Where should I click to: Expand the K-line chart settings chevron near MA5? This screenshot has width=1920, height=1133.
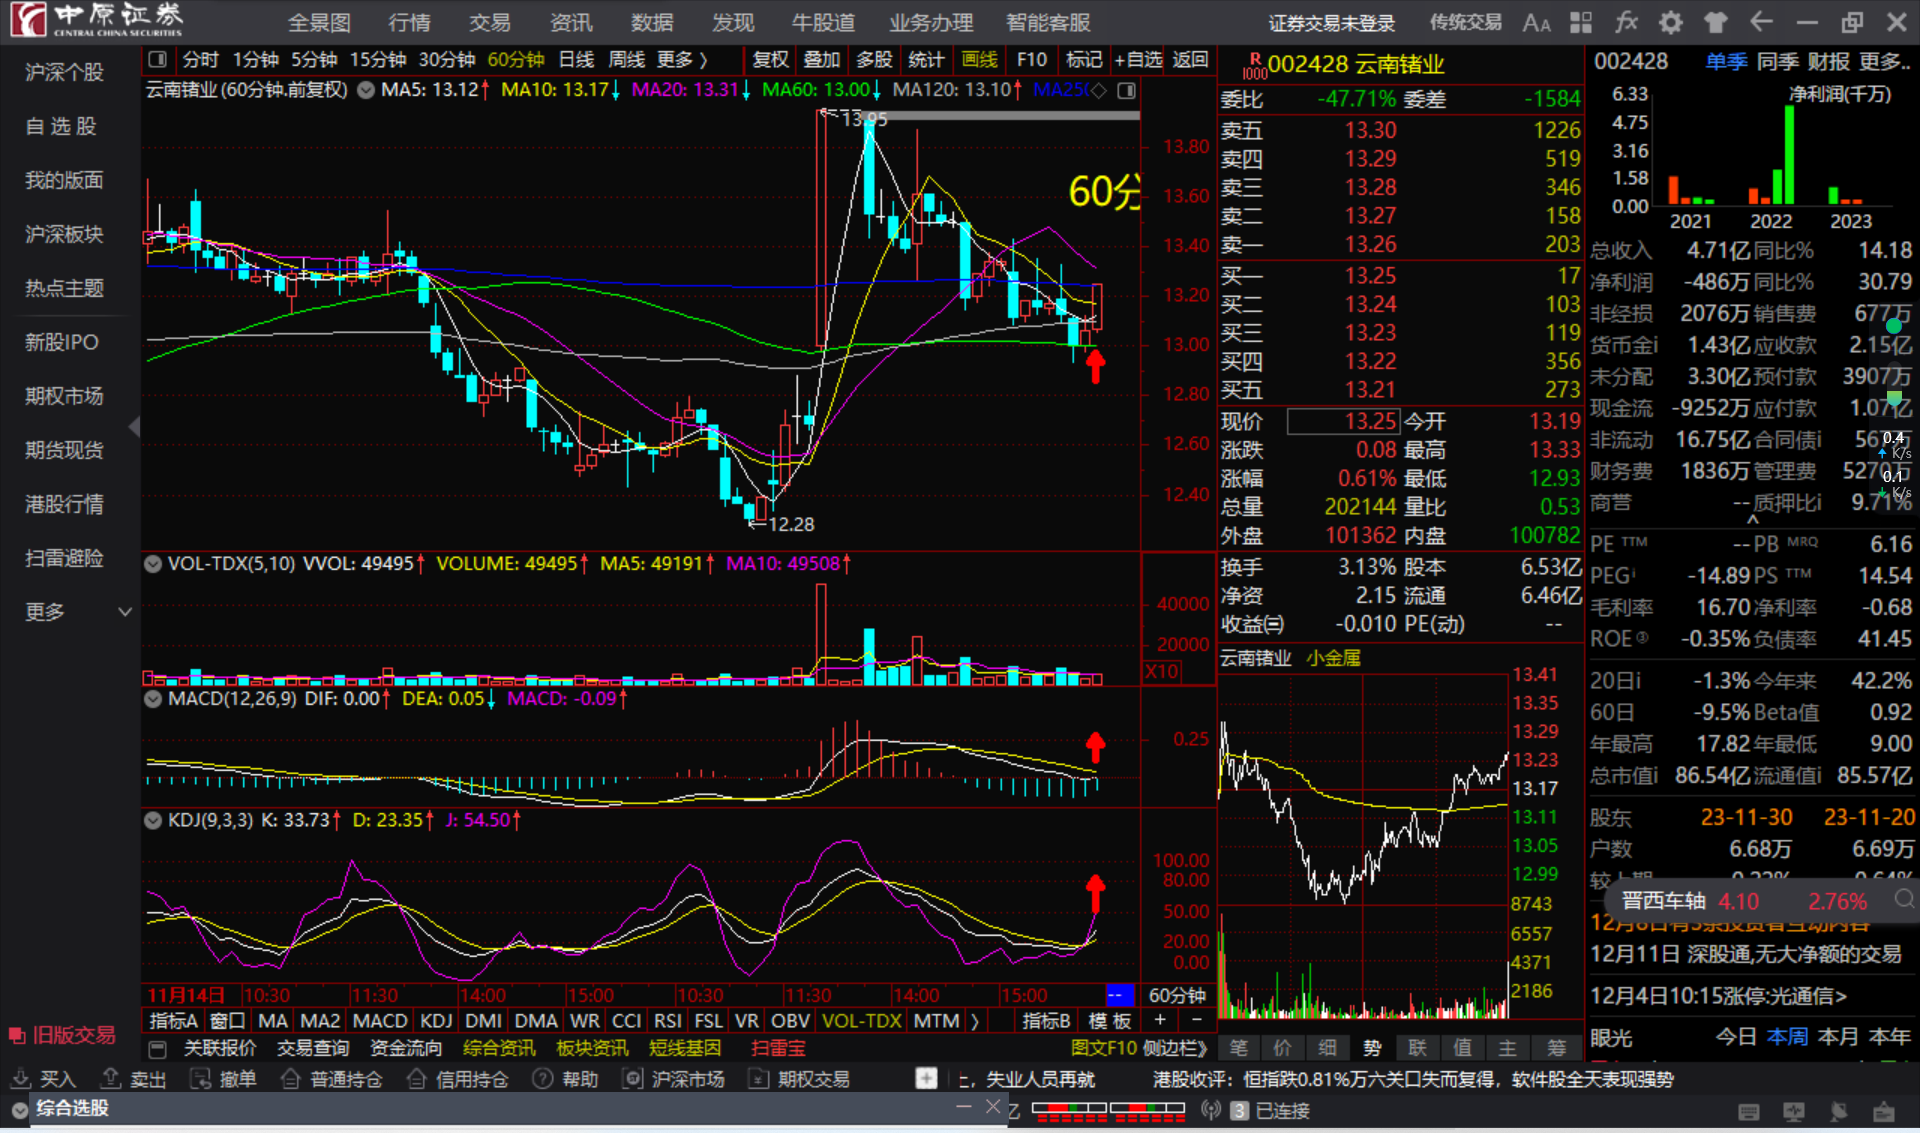(366, 90)
